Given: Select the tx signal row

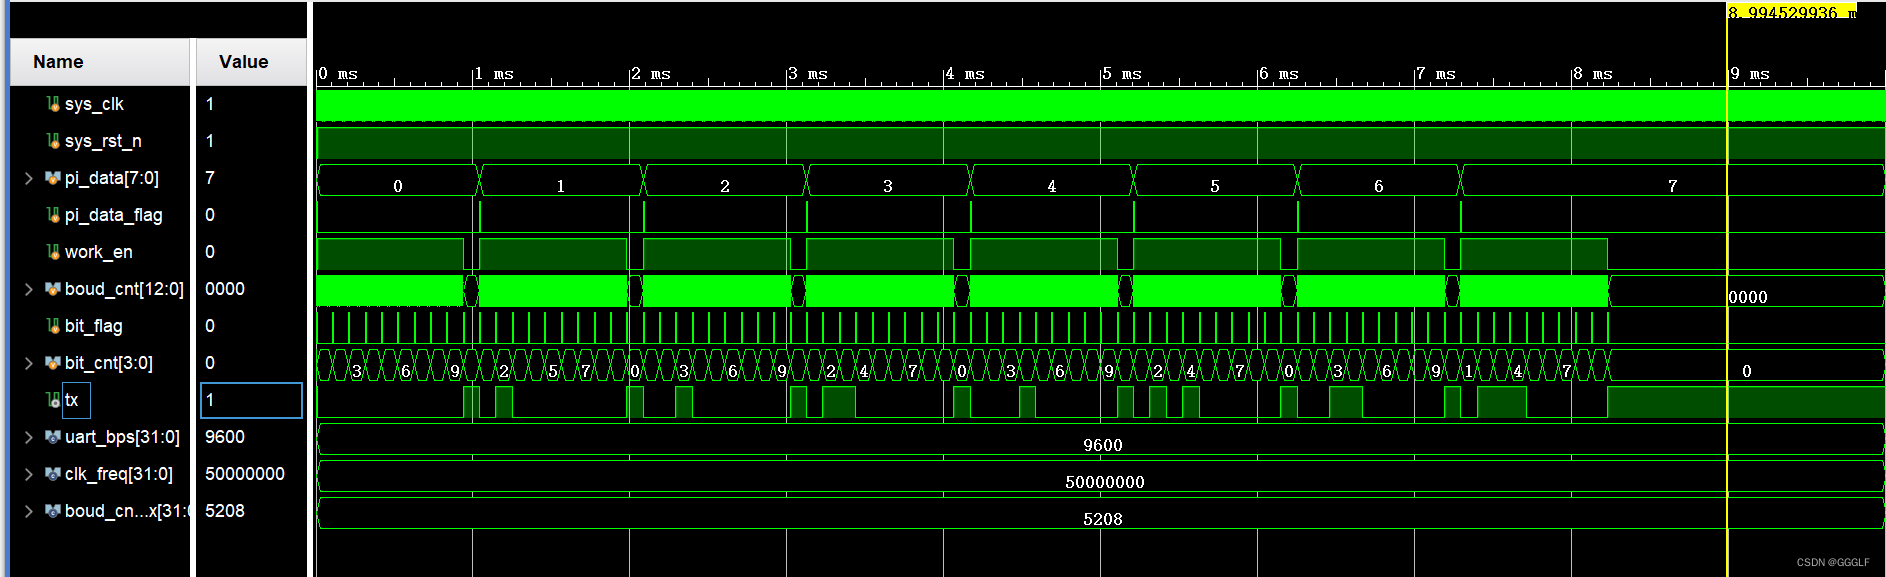Looking at the screenshot, I should click(72, 400).
